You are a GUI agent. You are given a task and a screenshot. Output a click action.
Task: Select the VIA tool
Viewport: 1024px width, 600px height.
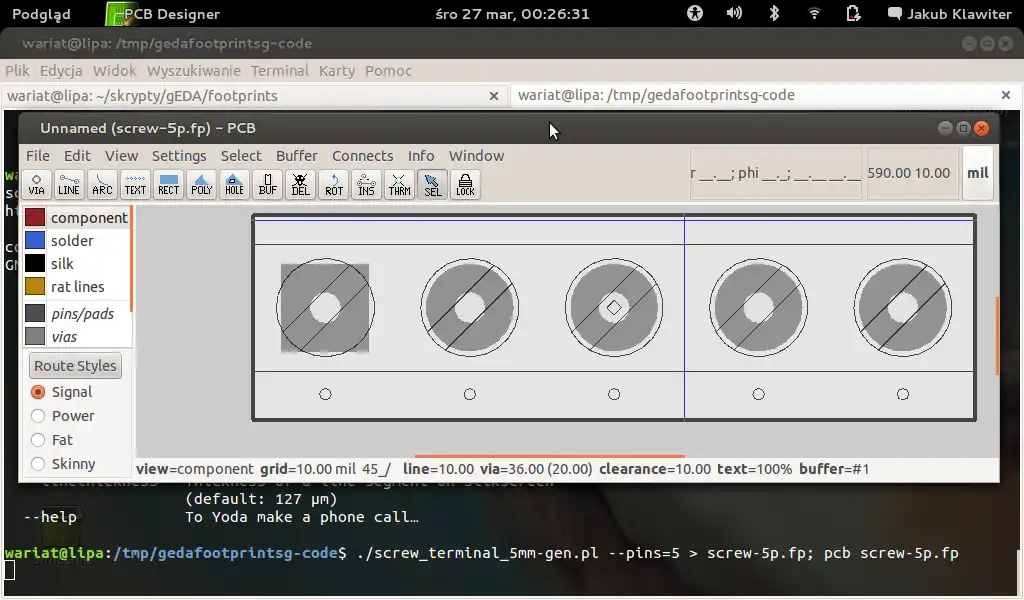(x=37, y=185)
